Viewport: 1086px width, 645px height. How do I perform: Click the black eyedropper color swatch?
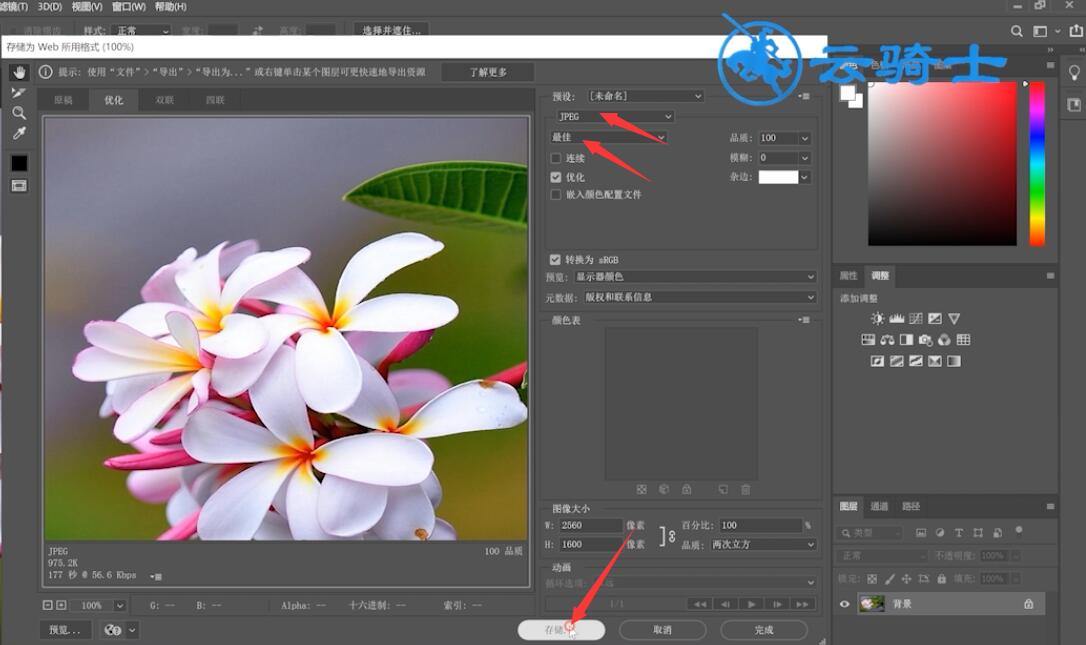coord(19,163)
